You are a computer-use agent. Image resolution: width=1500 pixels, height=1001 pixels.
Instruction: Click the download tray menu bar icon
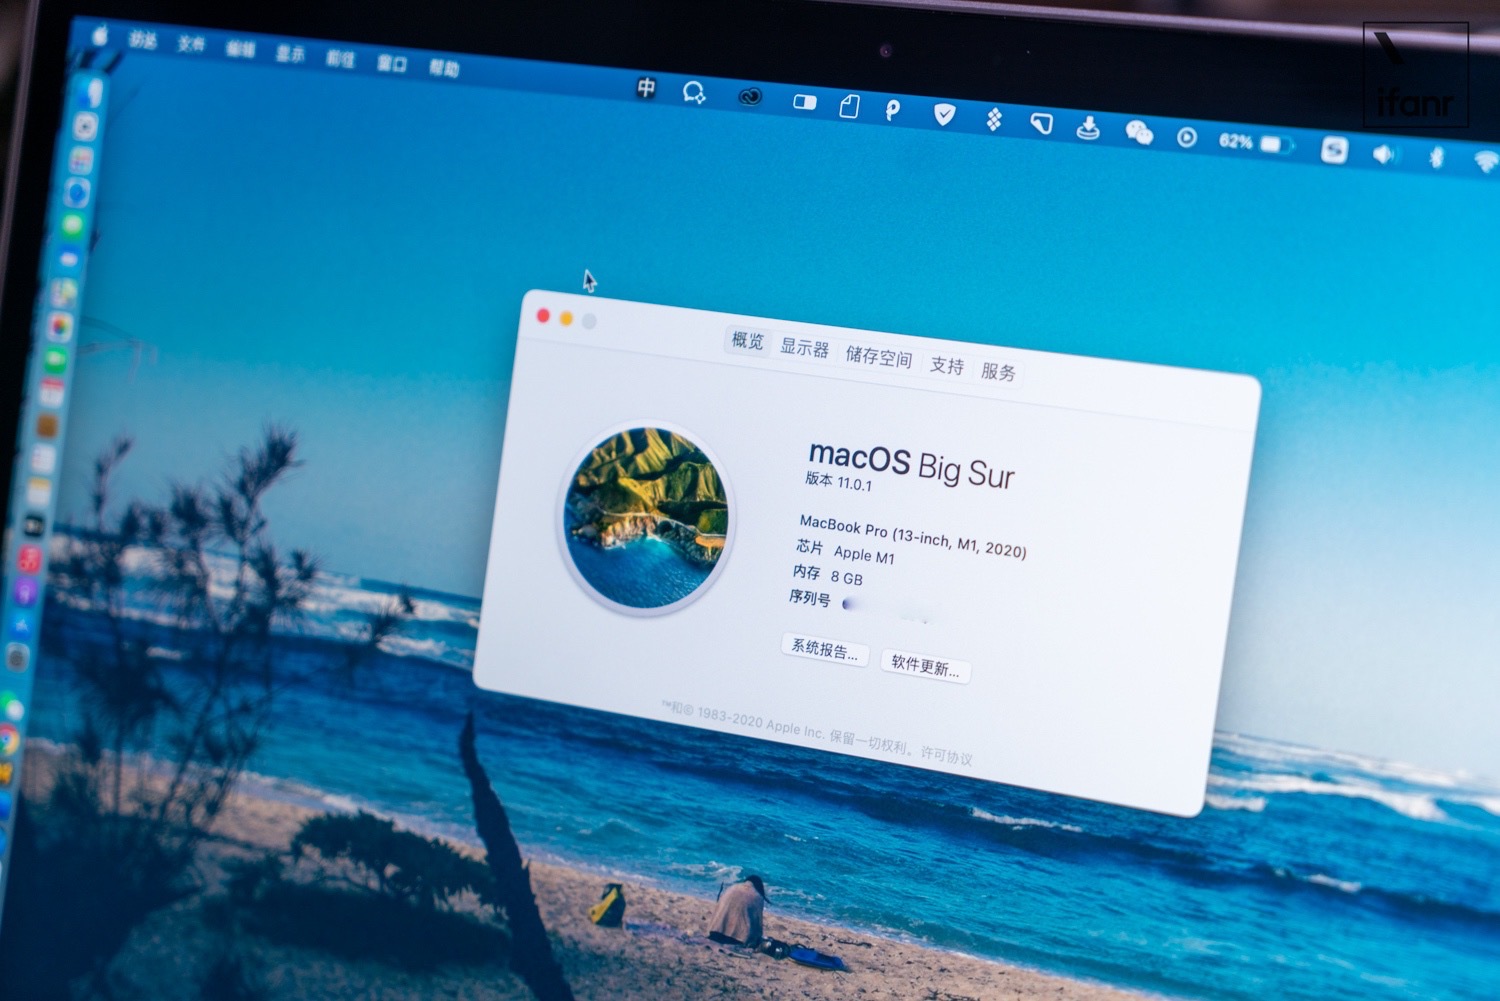[1088, 128]
